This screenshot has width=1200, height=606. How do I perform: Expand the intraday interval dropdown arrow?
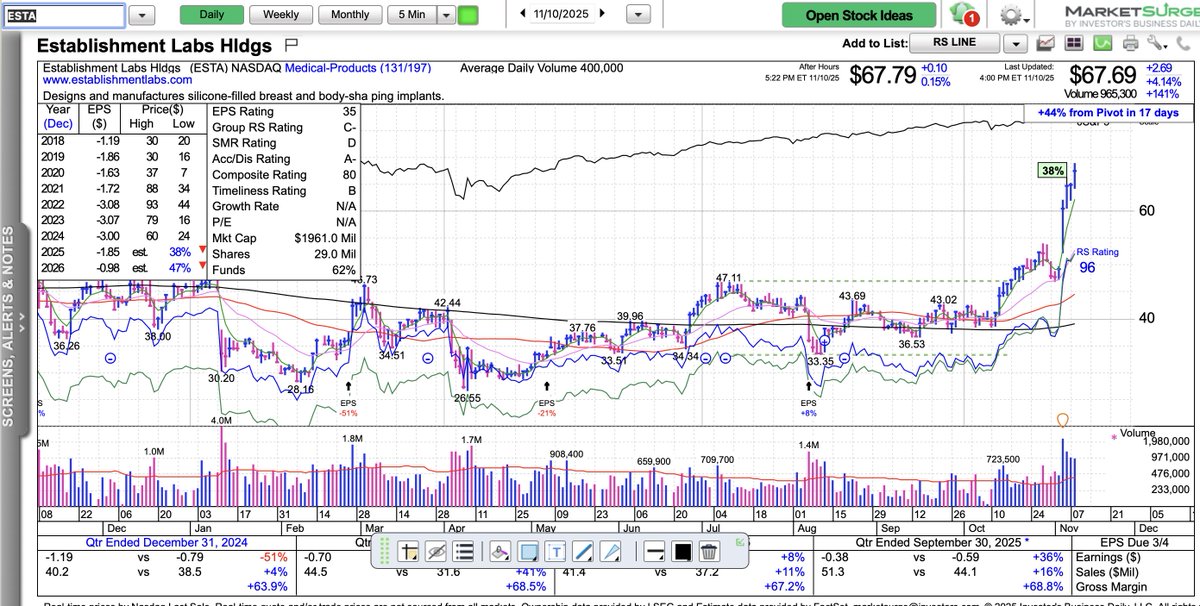pyautogui.click(x=446, y=15)
